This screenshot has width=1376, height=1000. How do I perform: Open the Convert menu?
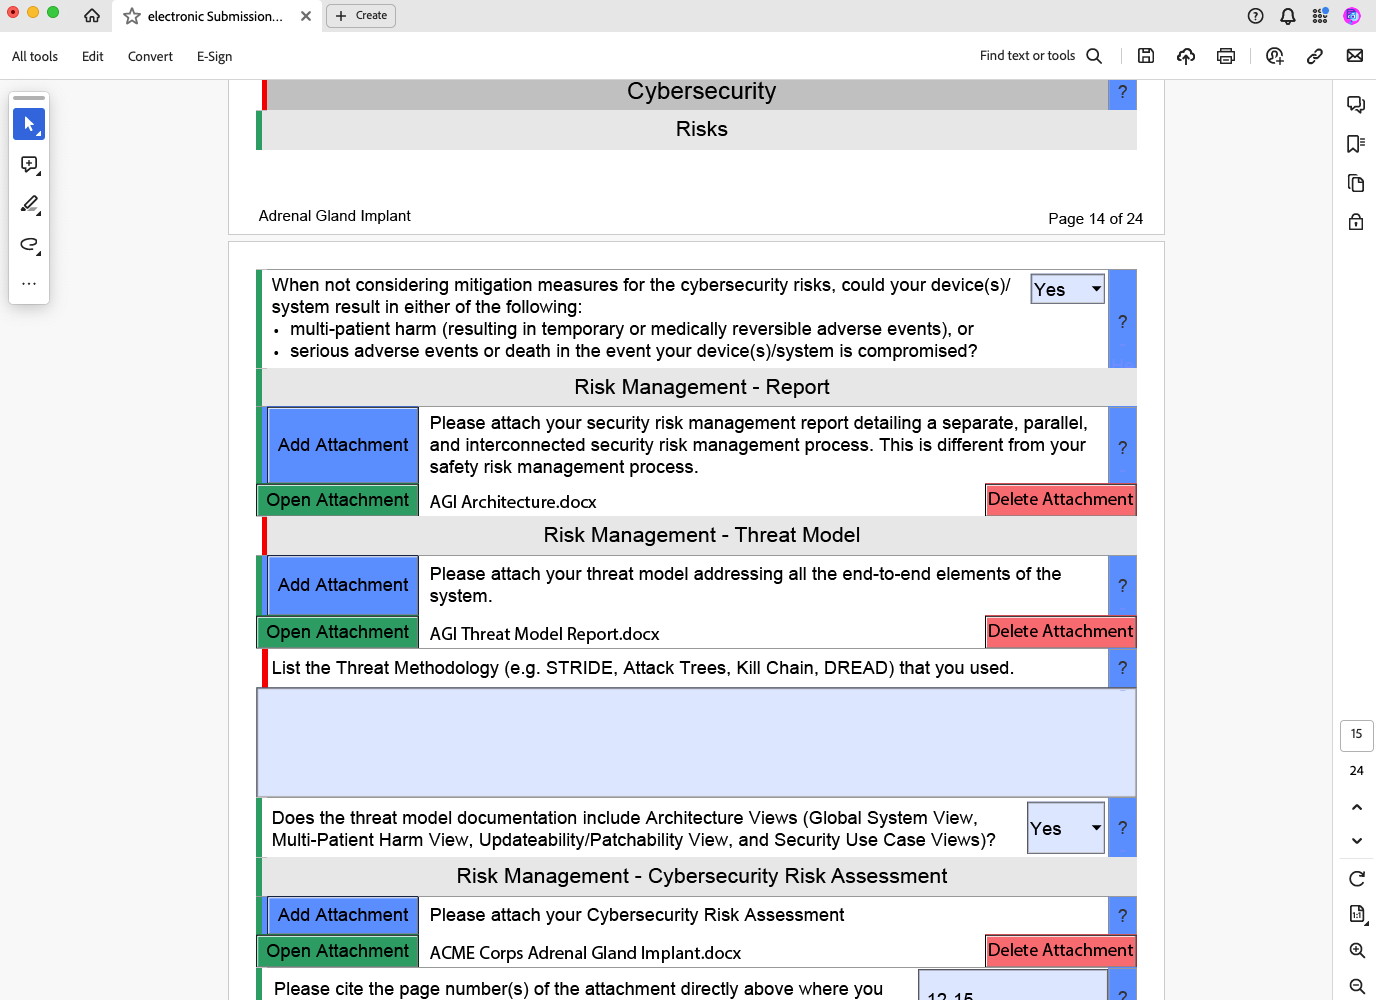149,56
